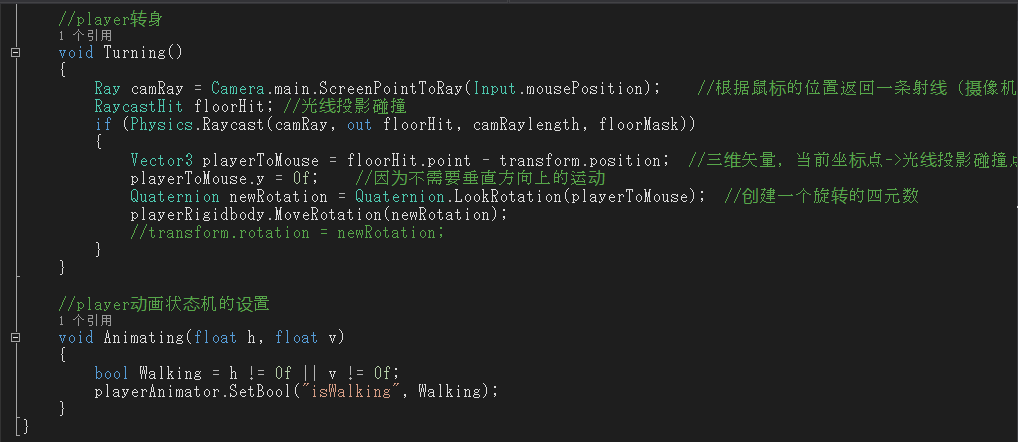Open references link above Animating method

point(85,321)
